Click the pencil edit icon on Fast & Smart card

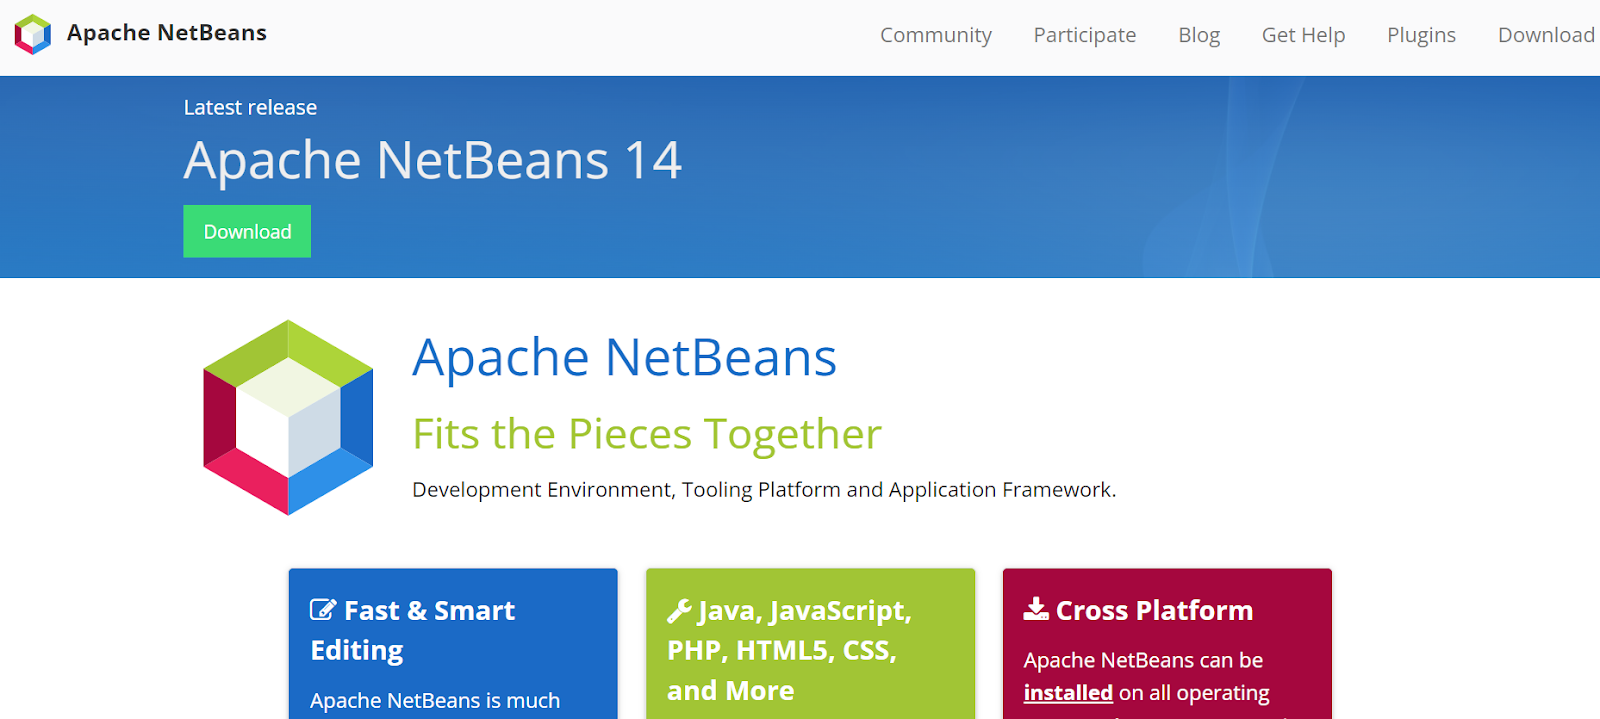point(323,609)
